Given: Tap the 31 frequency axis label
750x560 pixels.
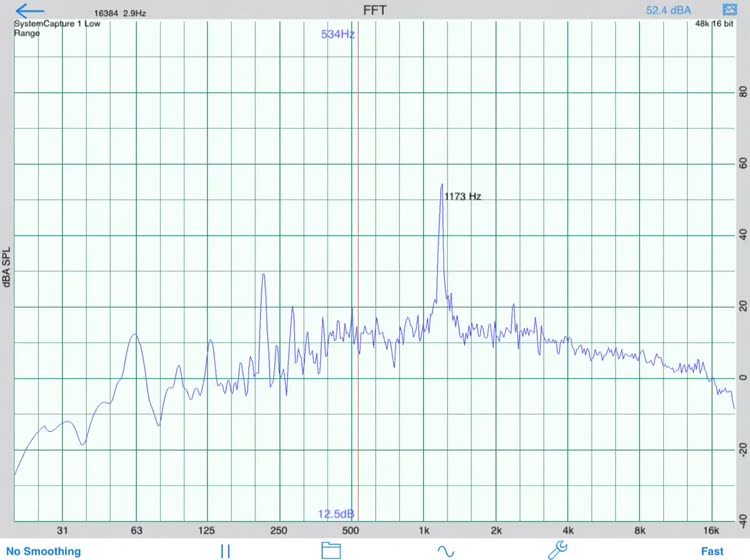Looking at the screenshot, I should coord(62,530).
